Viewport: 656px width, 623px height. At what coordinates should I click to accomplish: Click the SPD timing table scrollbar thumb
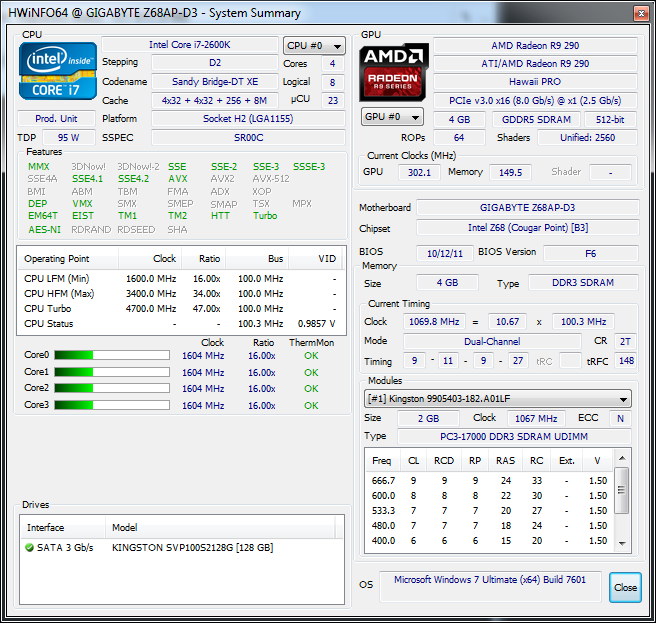pyautogui.click(x=622, y=490)
